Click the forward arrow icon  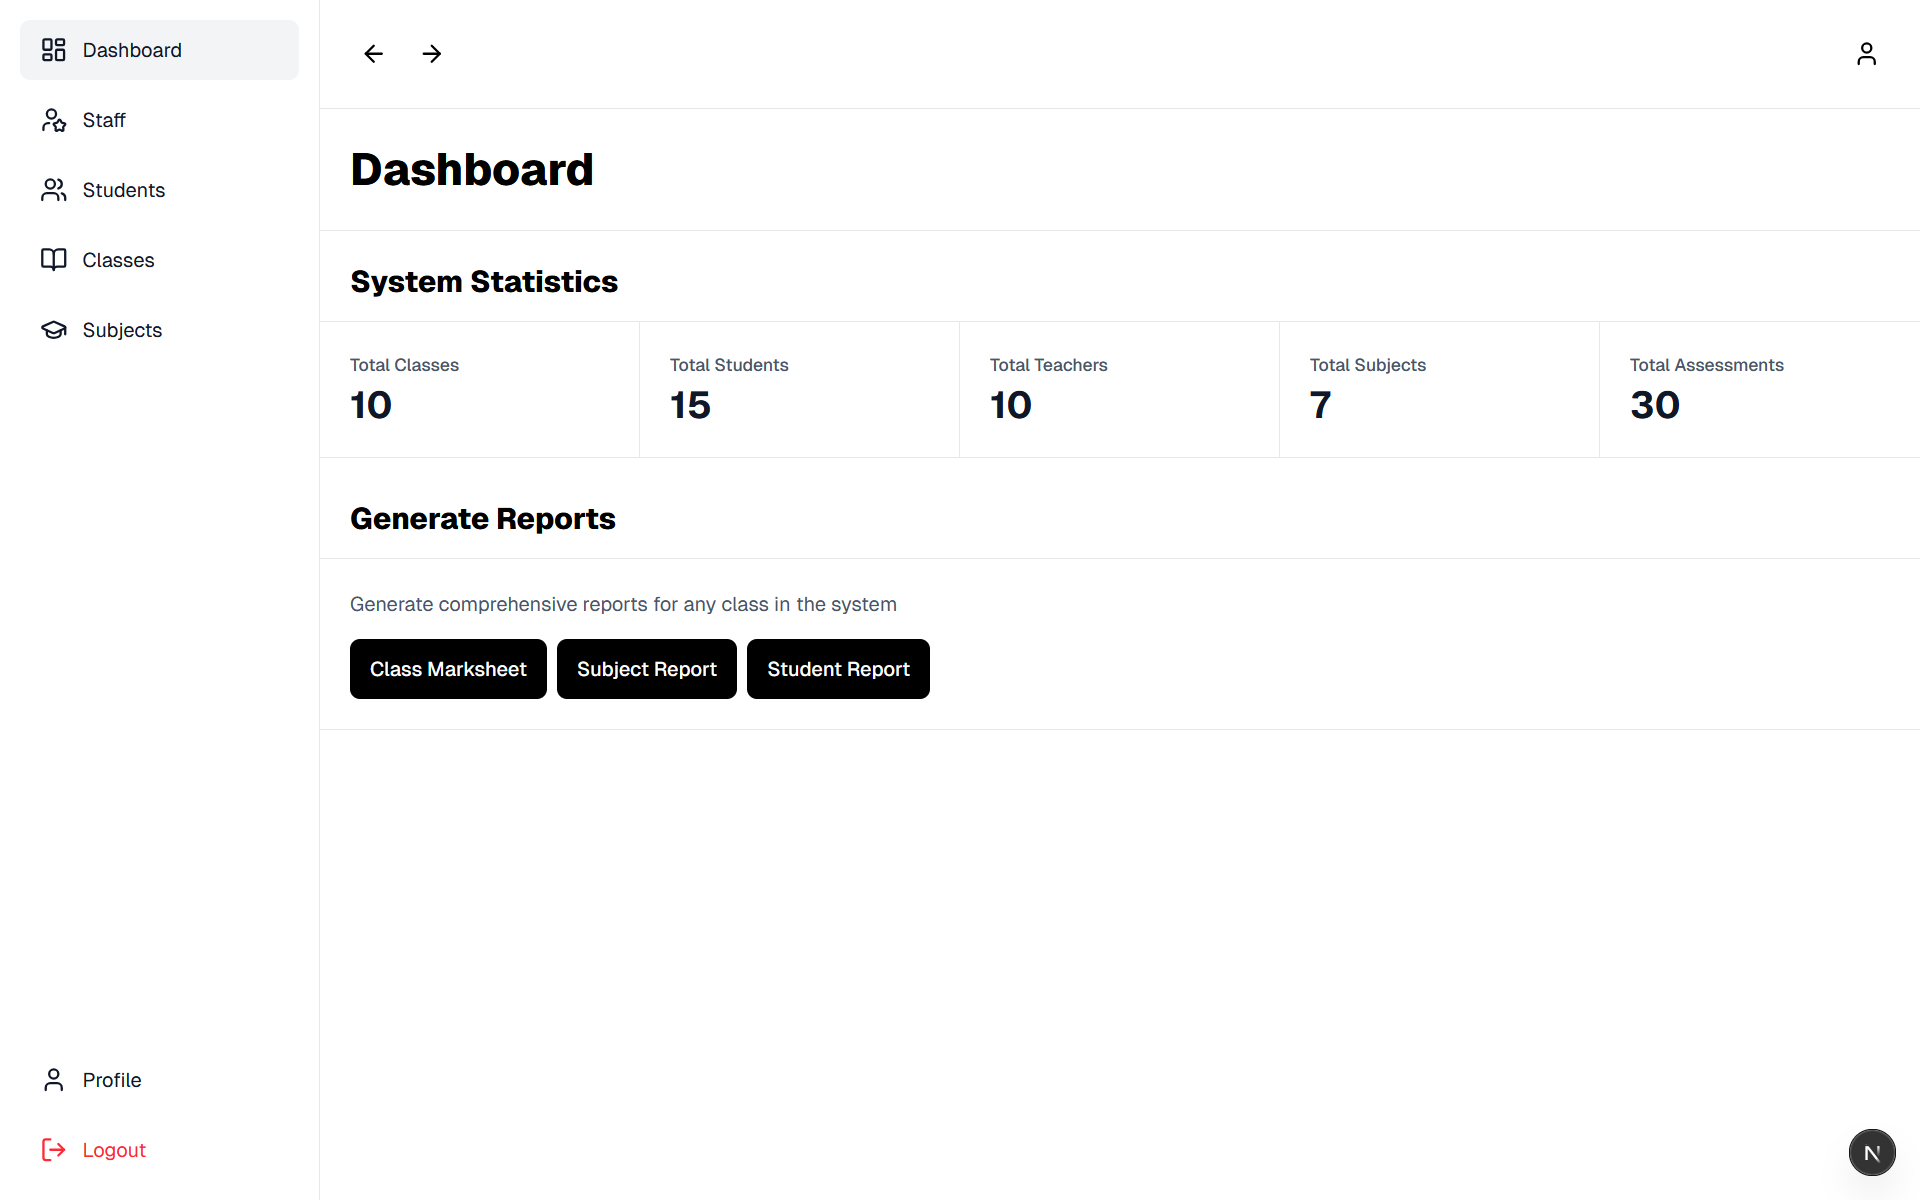click(x=432, y=54)
